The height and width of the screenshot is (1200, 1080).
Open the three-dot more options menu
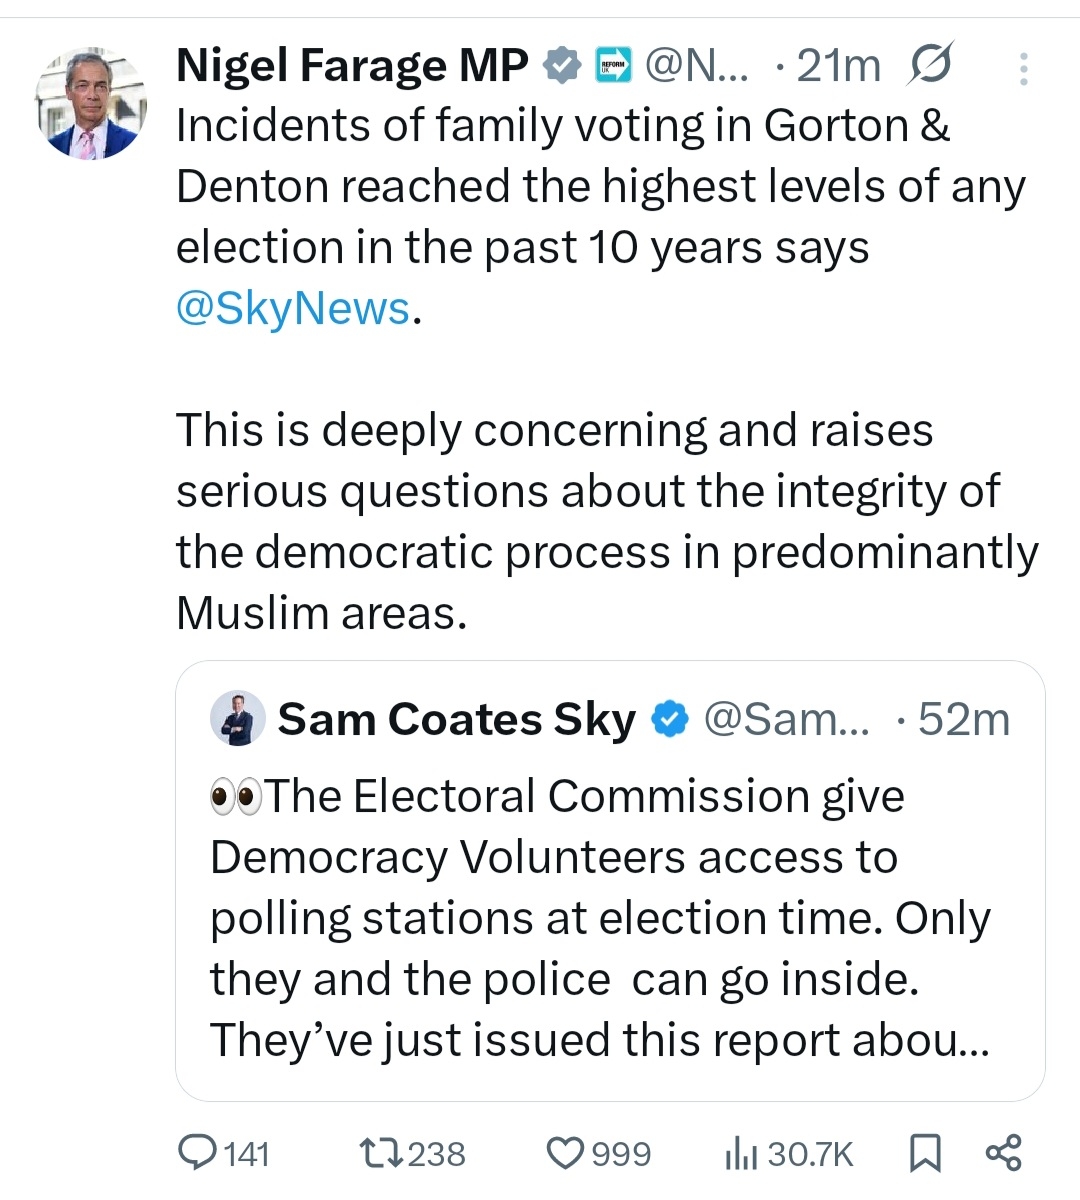pos(1023,68)
